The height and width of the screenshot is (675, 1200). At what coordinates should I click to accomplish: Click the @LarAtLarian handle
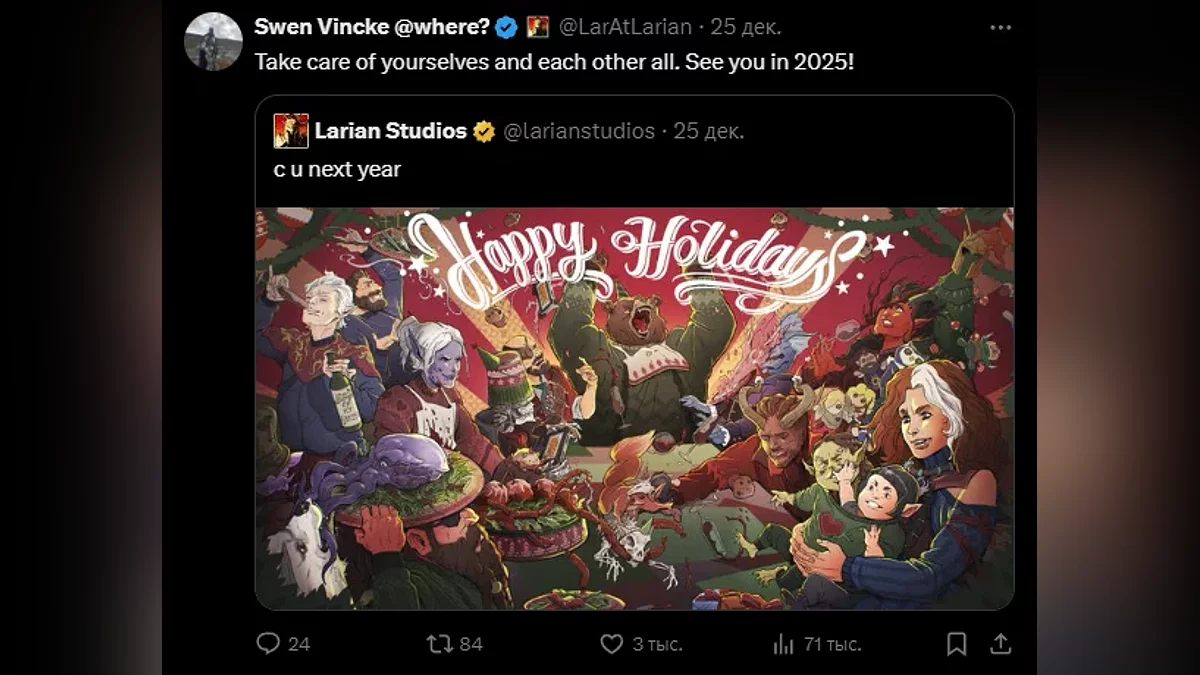click(625, 28)
